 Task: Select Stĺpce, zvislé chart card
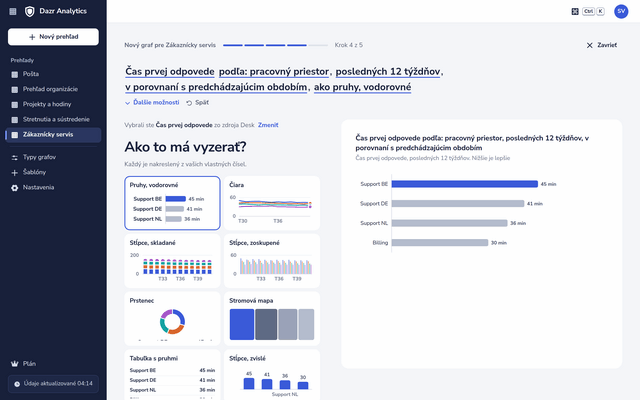[272, 375]
